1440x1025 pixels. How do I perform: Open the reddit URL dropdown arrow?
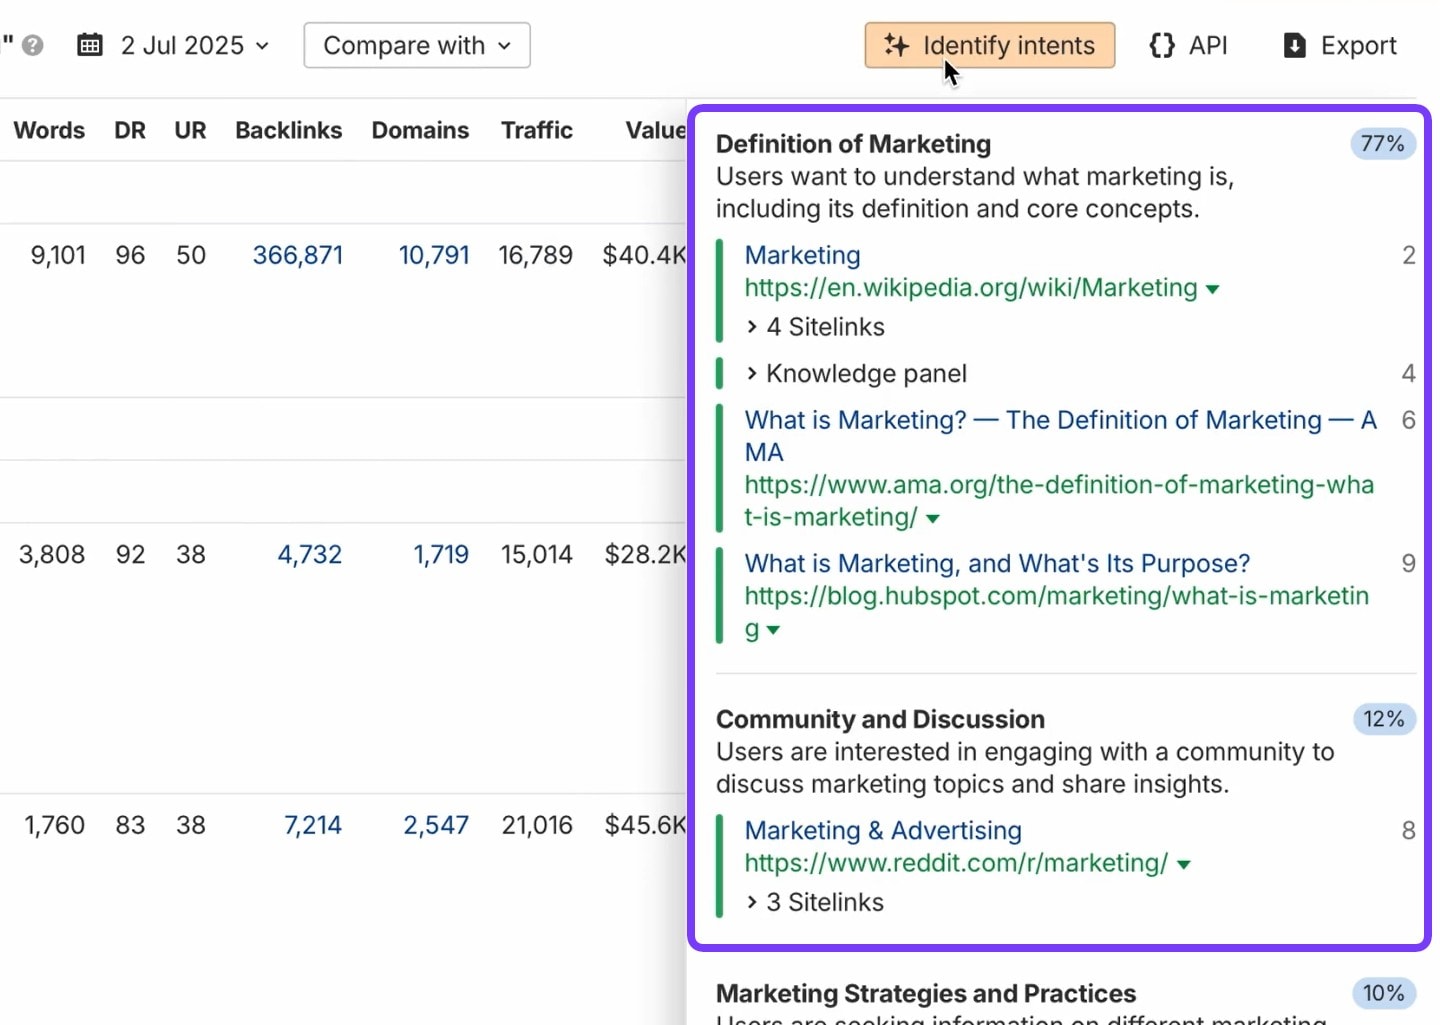1184,865
